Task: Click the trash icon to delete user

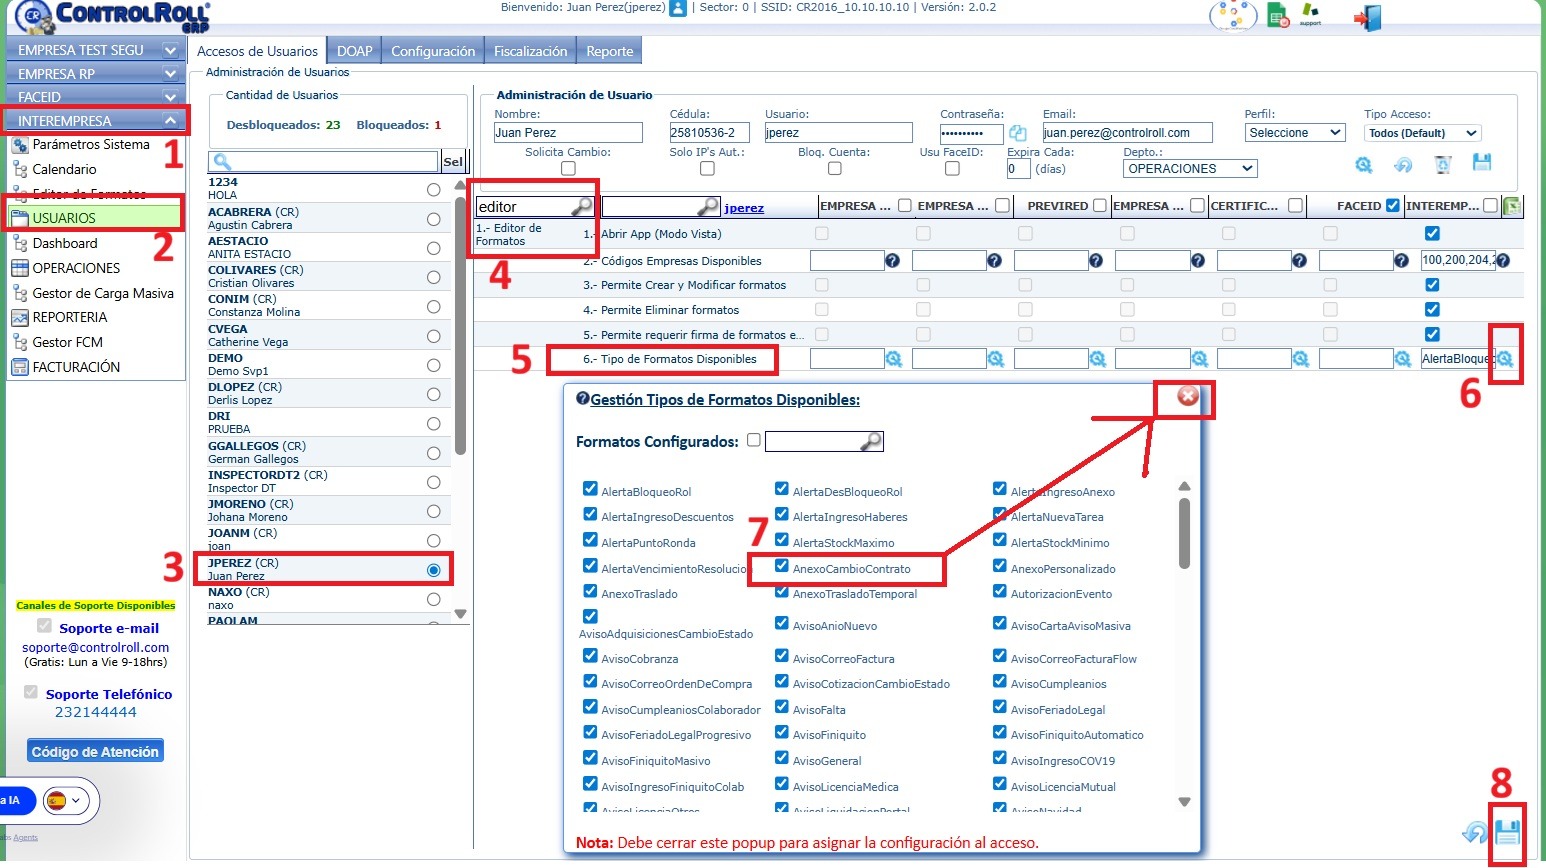Action: point(1442,165)
